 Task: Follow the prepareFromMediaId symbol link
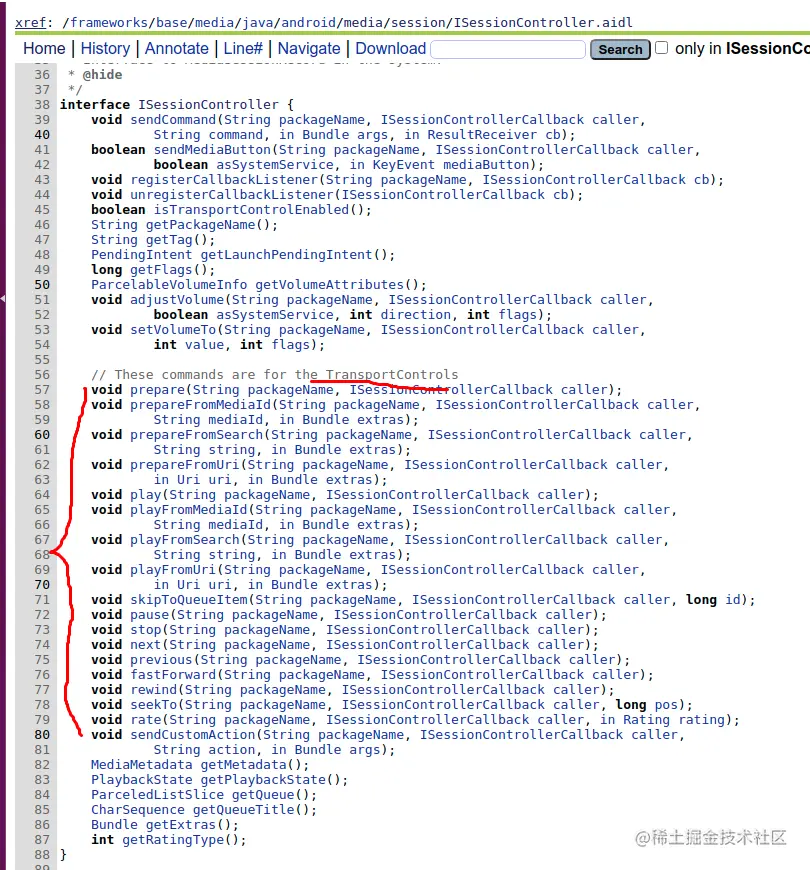click(200, 404)
